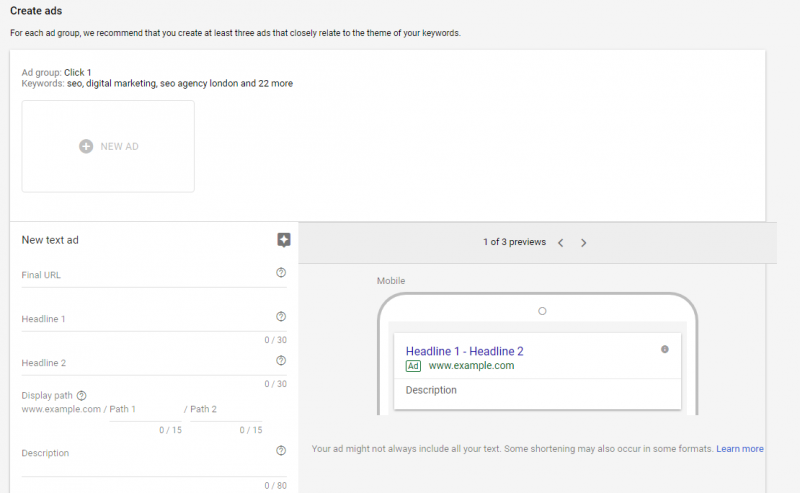
Task: Open Final URL help question mark
Action: tap(281, 273)
